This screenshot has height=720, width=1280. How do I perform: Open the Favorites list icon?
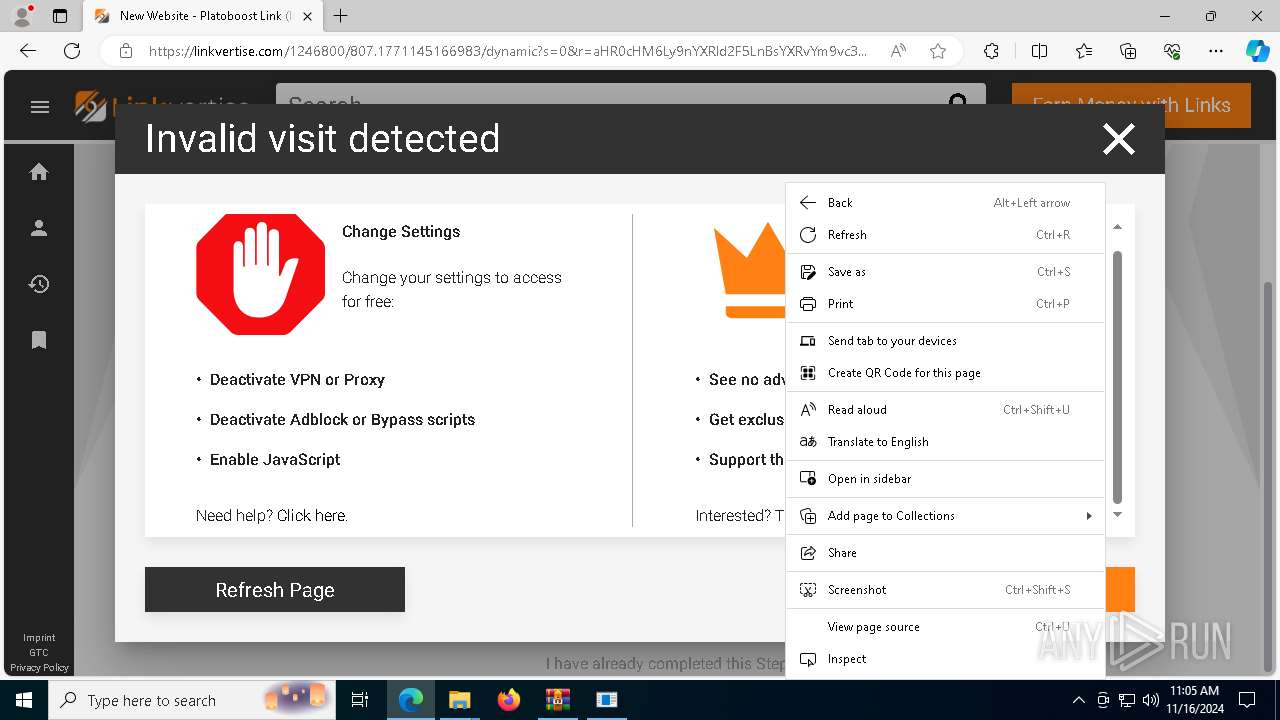tap(1084, 51)
